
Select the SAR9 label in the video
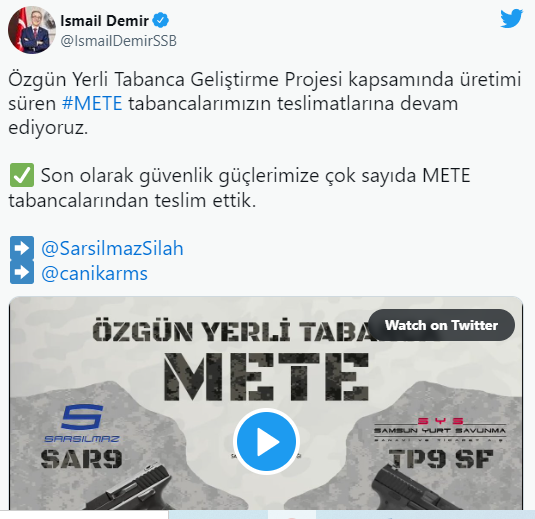point(81,459)
